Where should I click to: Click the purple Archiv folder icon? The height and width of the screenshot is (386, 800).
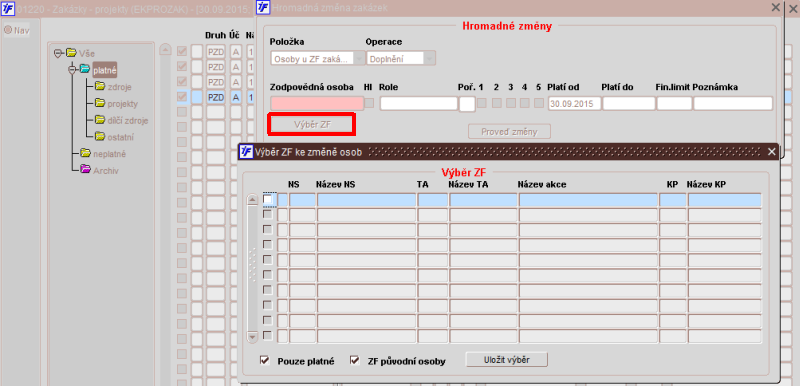85,170
